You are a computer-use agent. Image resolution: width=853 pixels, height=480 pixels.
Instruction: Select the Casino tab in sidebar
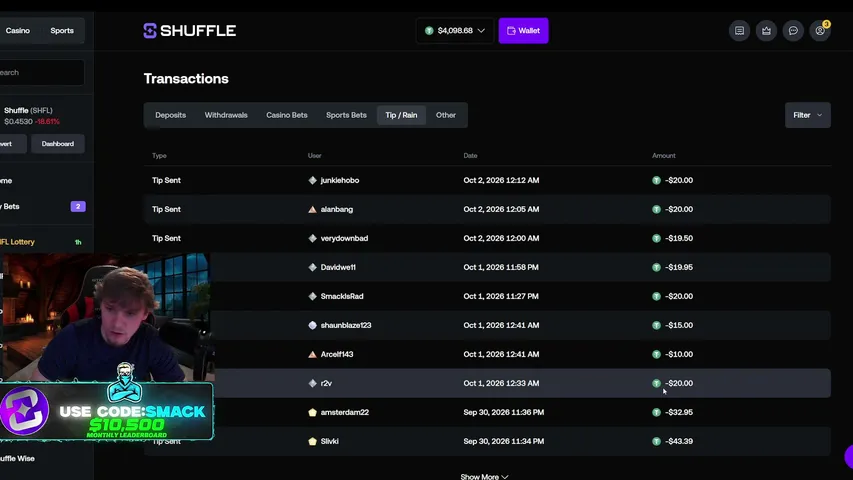click(x=18, y=30)
